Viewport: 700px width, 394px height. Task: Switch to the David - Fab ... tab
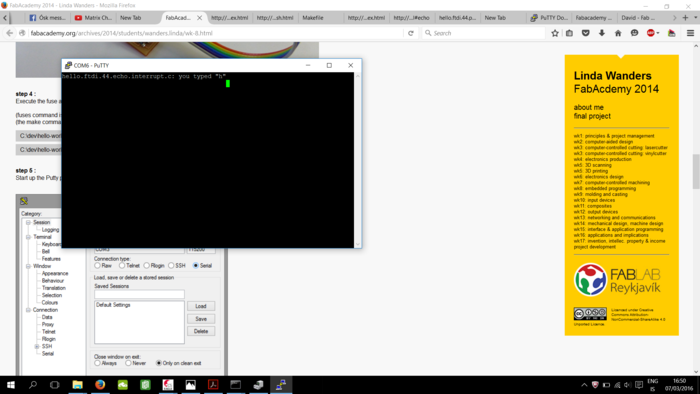click(x=638, y=18)
